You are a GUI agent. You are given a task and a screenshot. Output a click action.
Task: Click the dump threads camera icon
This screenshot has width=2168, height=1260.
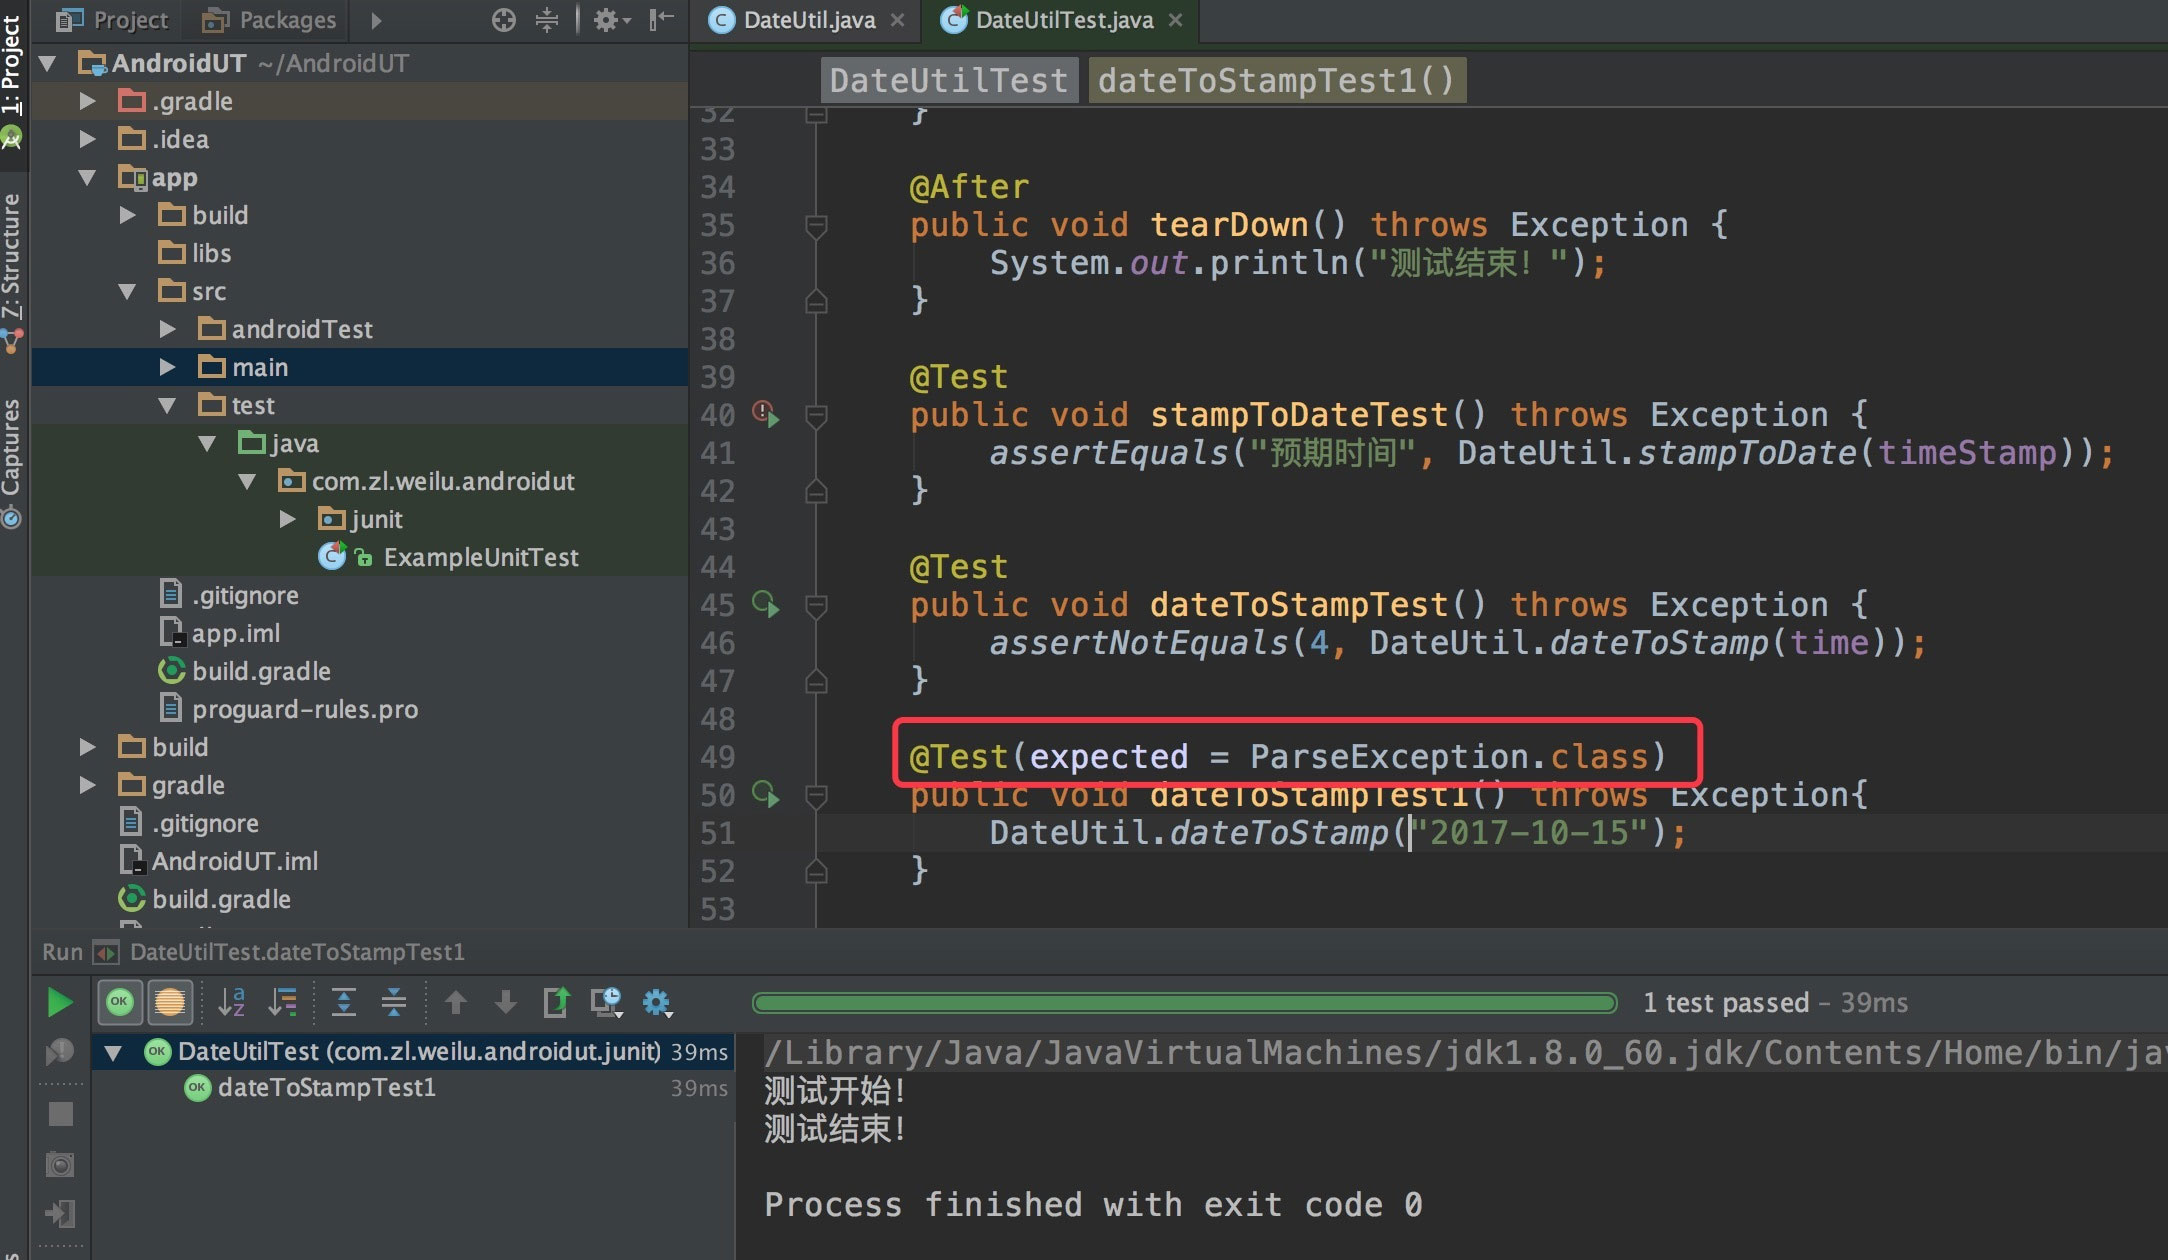click(60, 1165)
